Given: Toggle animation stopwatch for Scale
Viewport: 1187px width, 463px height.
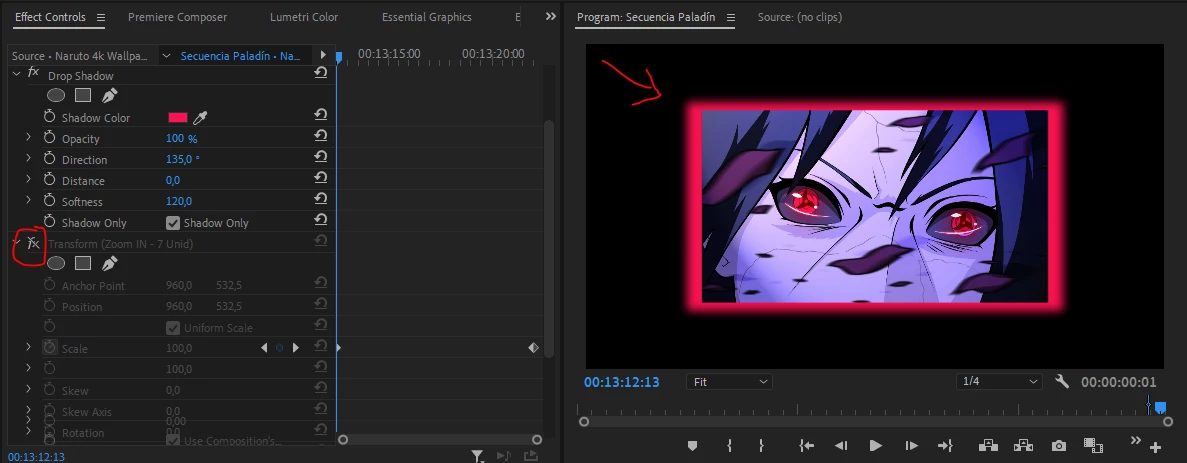Looking at the screenshot, I should 50,347.
